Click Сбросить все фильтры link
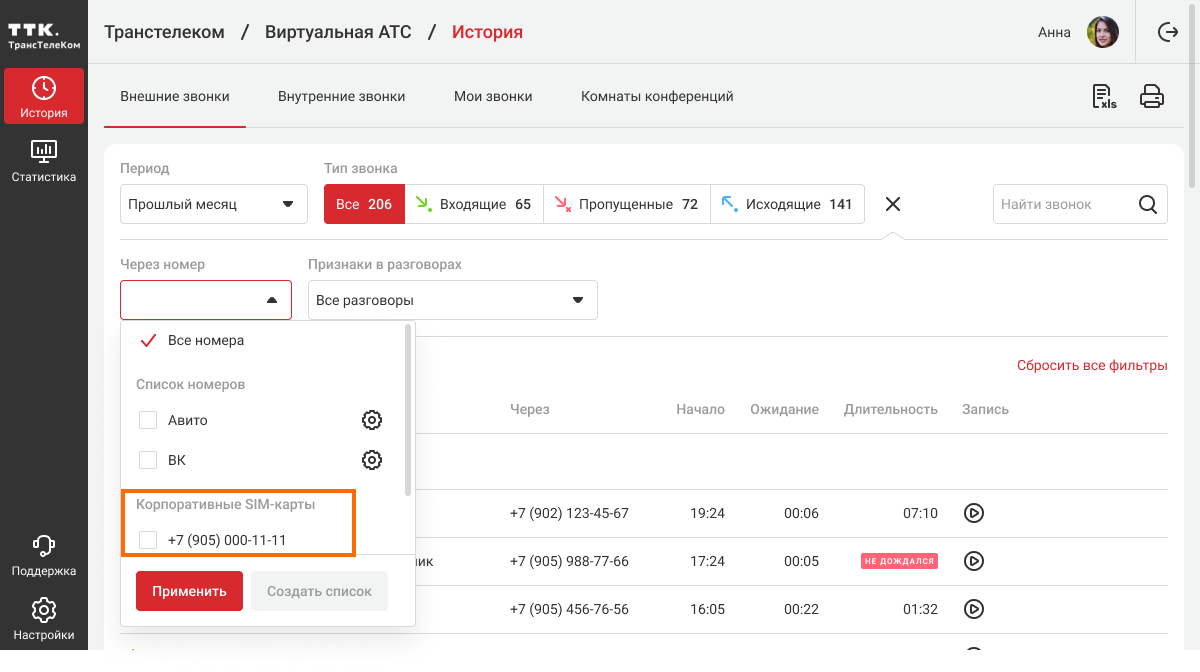The height and width of the screenshot is (672, 1200). tap(1092, 366)
